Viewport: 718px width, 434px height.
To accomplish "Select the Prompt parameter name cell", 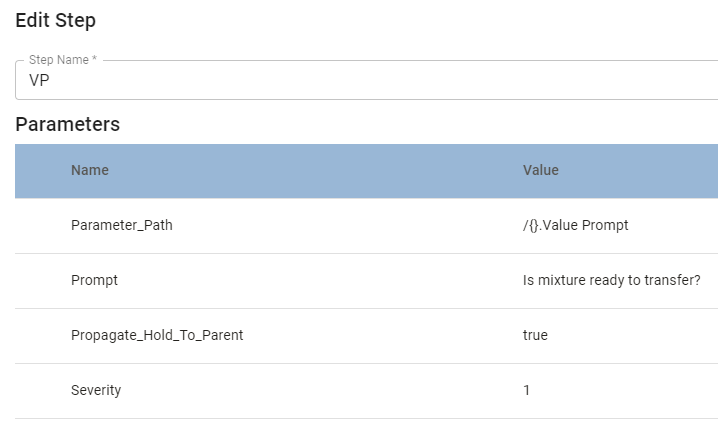I will (x=94, y=280).
